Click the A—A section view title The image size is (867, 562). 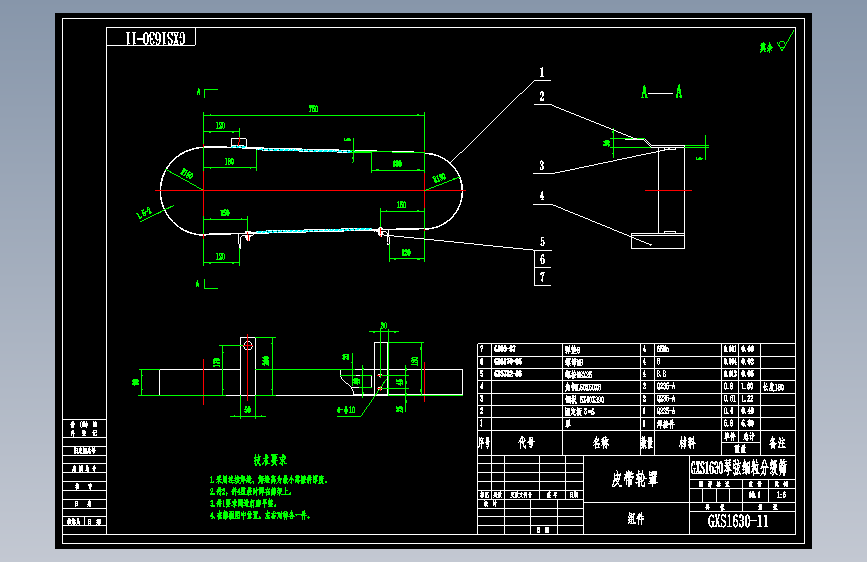tap(661, 92)
